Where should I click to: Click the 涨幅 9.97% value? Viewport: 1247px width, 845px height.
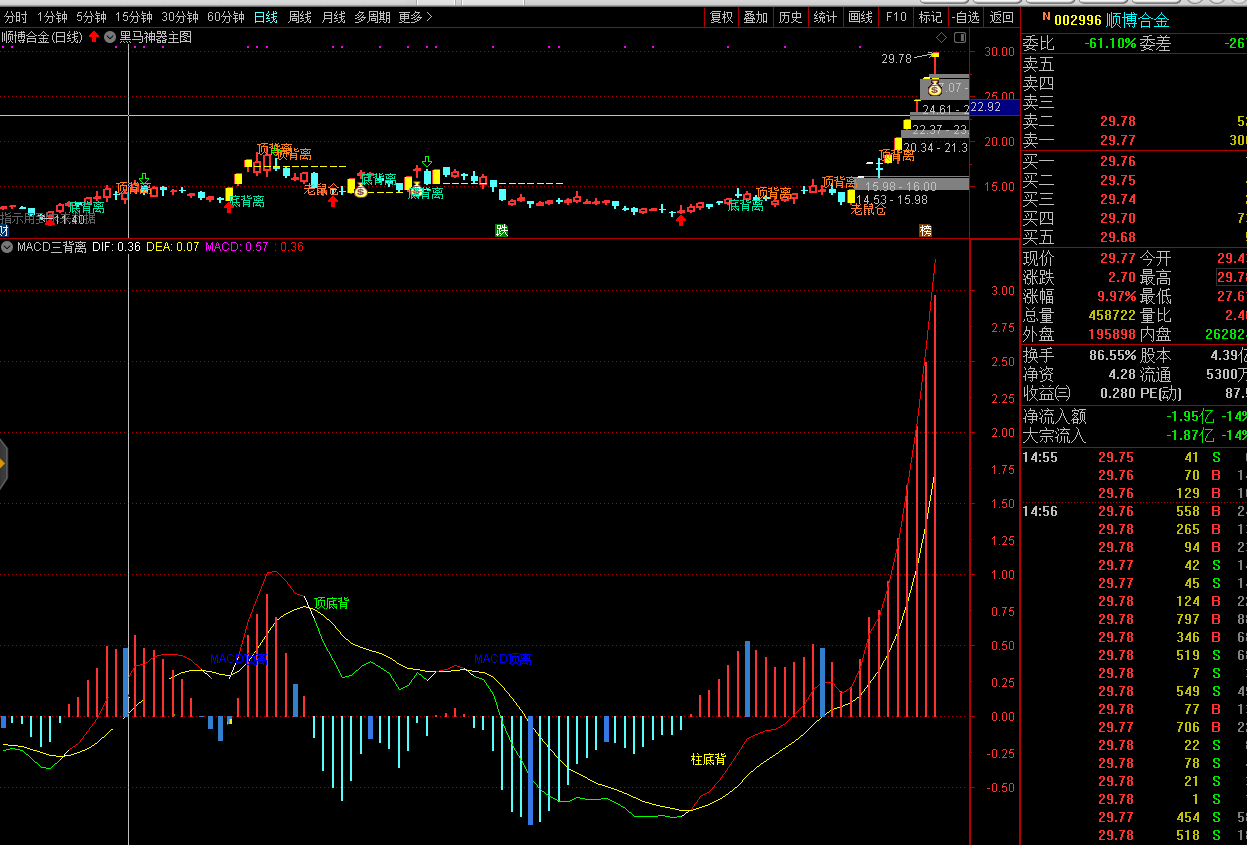point(1115,296)
